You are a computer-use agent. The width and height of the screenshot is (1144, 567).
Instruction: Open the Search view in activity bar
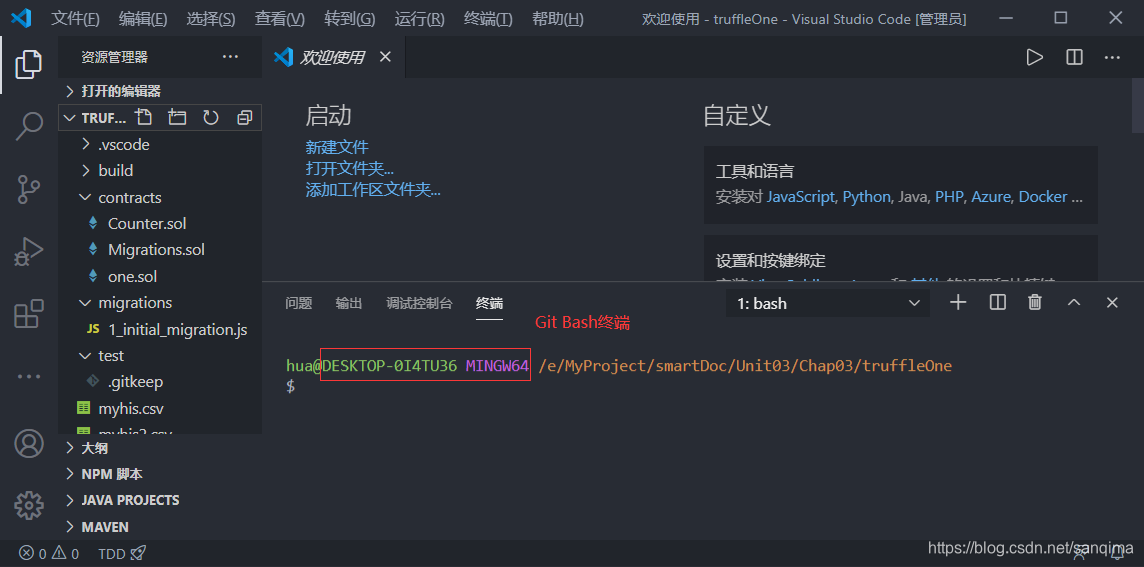click(28, 126)
